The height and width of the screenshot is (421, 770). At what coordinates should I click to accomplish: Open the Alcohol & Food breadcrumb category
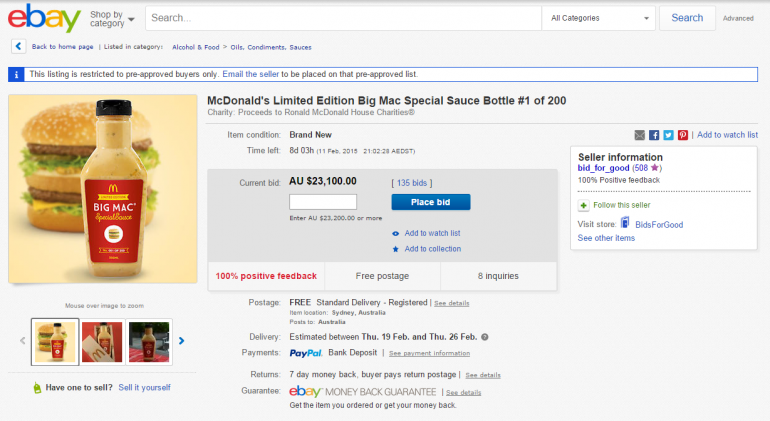tap(194, 47)
